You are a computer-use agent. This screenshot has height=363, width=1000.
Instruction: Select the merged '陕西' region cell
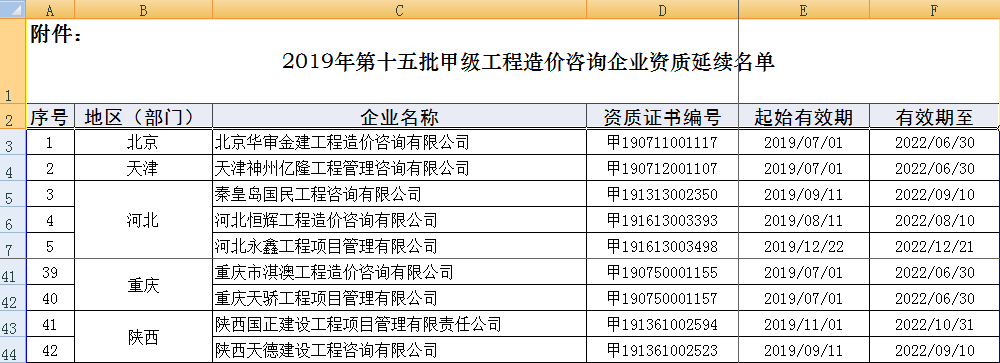point(143,337)
